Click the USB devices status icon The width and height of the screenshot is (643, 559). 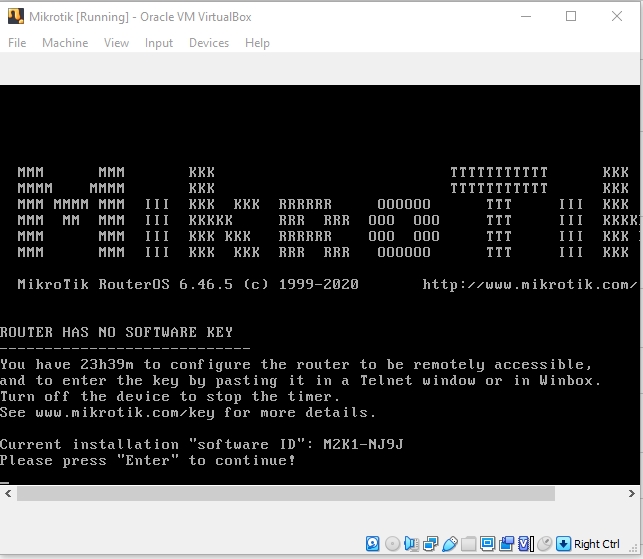click(x=450, y=544)
